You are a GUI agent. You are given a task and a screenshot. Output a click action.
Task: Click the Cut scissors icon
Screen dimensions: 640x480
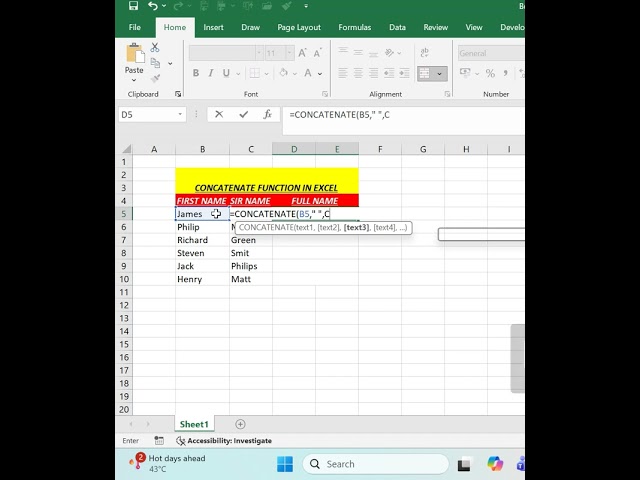tap(155, 47)
